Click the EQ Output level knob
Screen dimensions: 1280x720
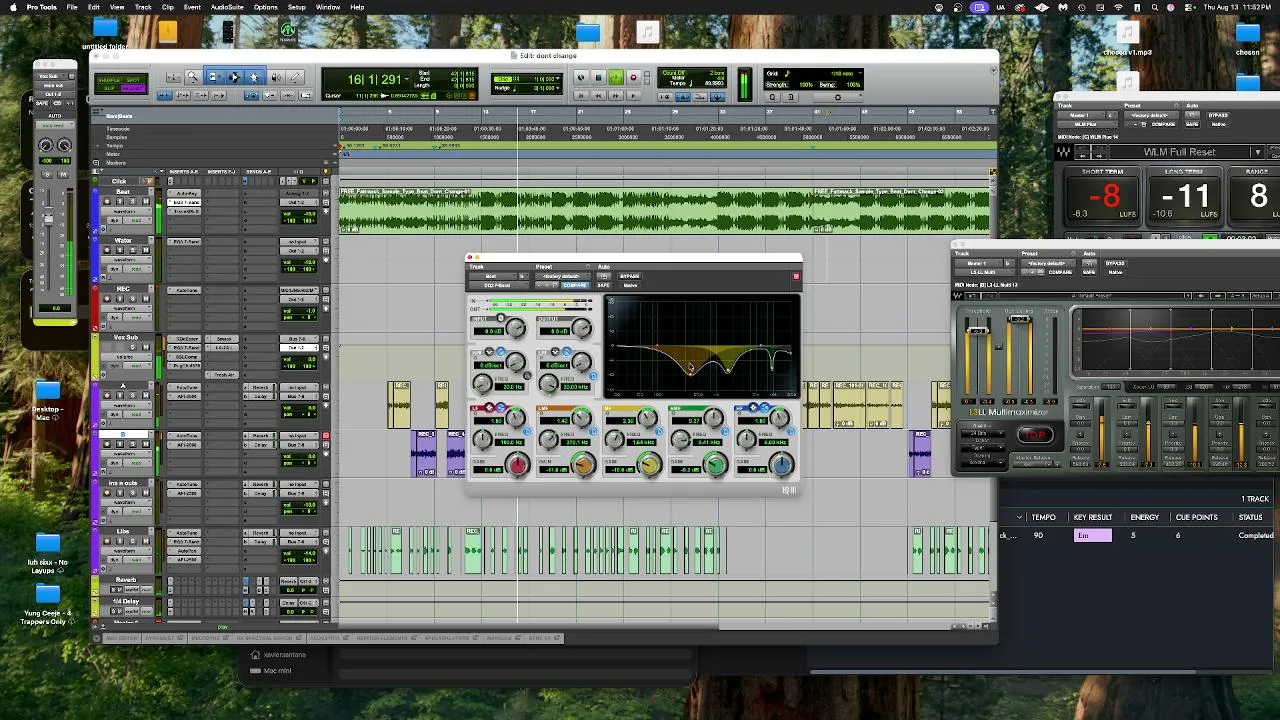point(581,328)
